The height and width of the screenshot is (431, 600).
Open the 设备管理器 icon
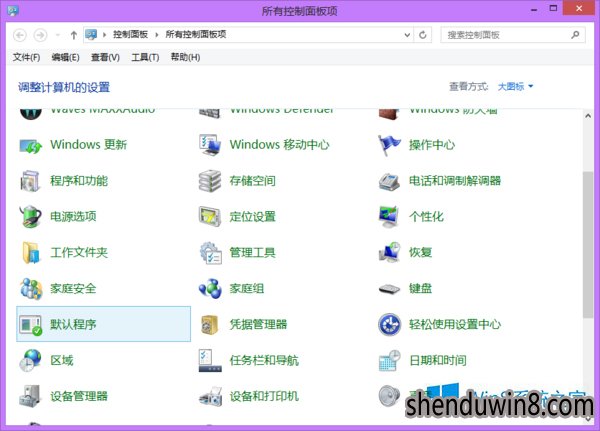pos(31,396)
